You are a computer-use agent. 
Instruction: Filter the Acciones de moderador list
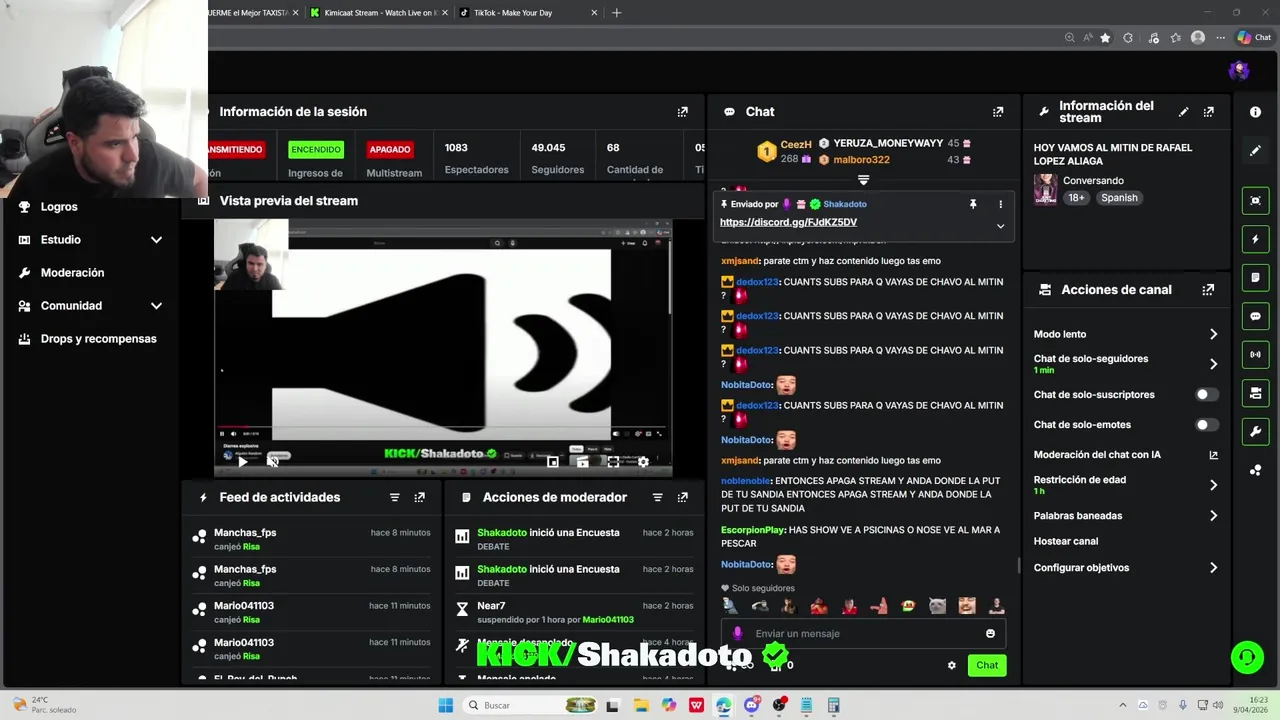(x=658, y=497)
